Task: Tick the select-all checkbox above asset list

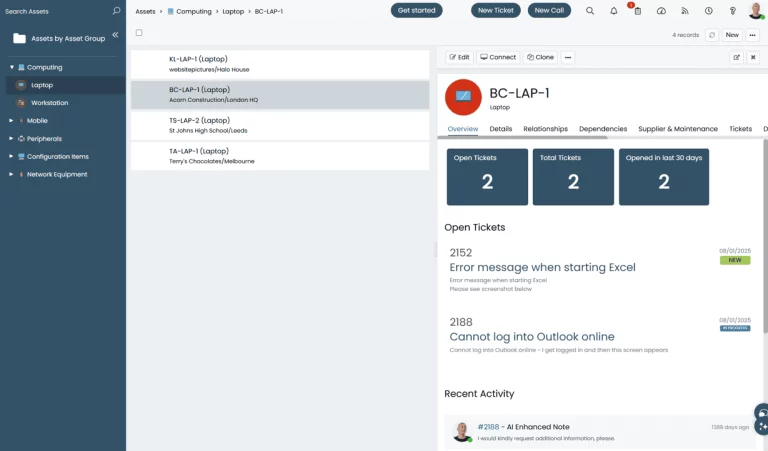Action: pos(139,33)
